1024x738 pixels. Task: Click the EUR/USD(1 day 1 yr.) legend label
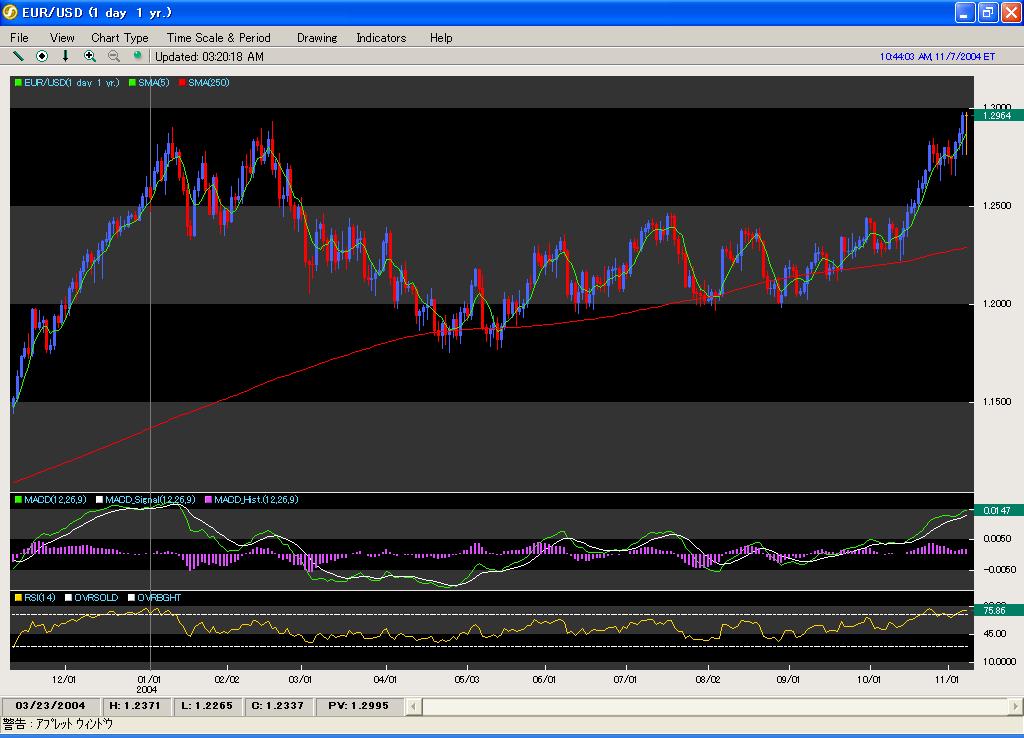click(72, 82)
